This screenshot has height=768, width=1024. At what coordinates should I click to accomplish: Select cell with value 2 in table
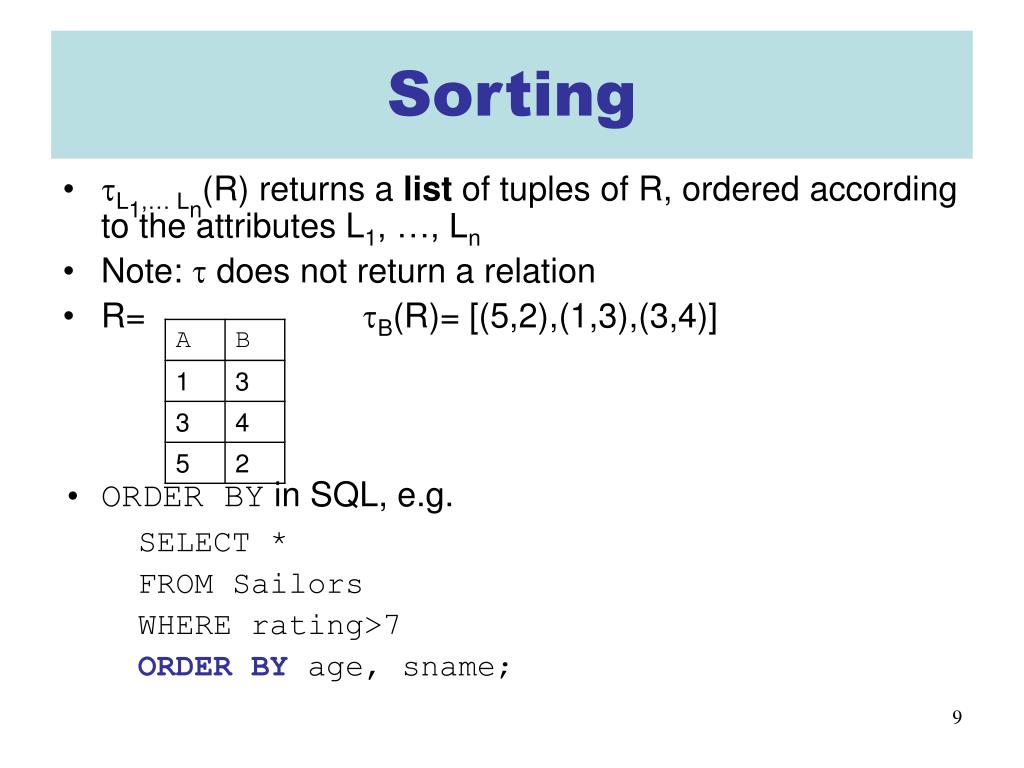255,463
